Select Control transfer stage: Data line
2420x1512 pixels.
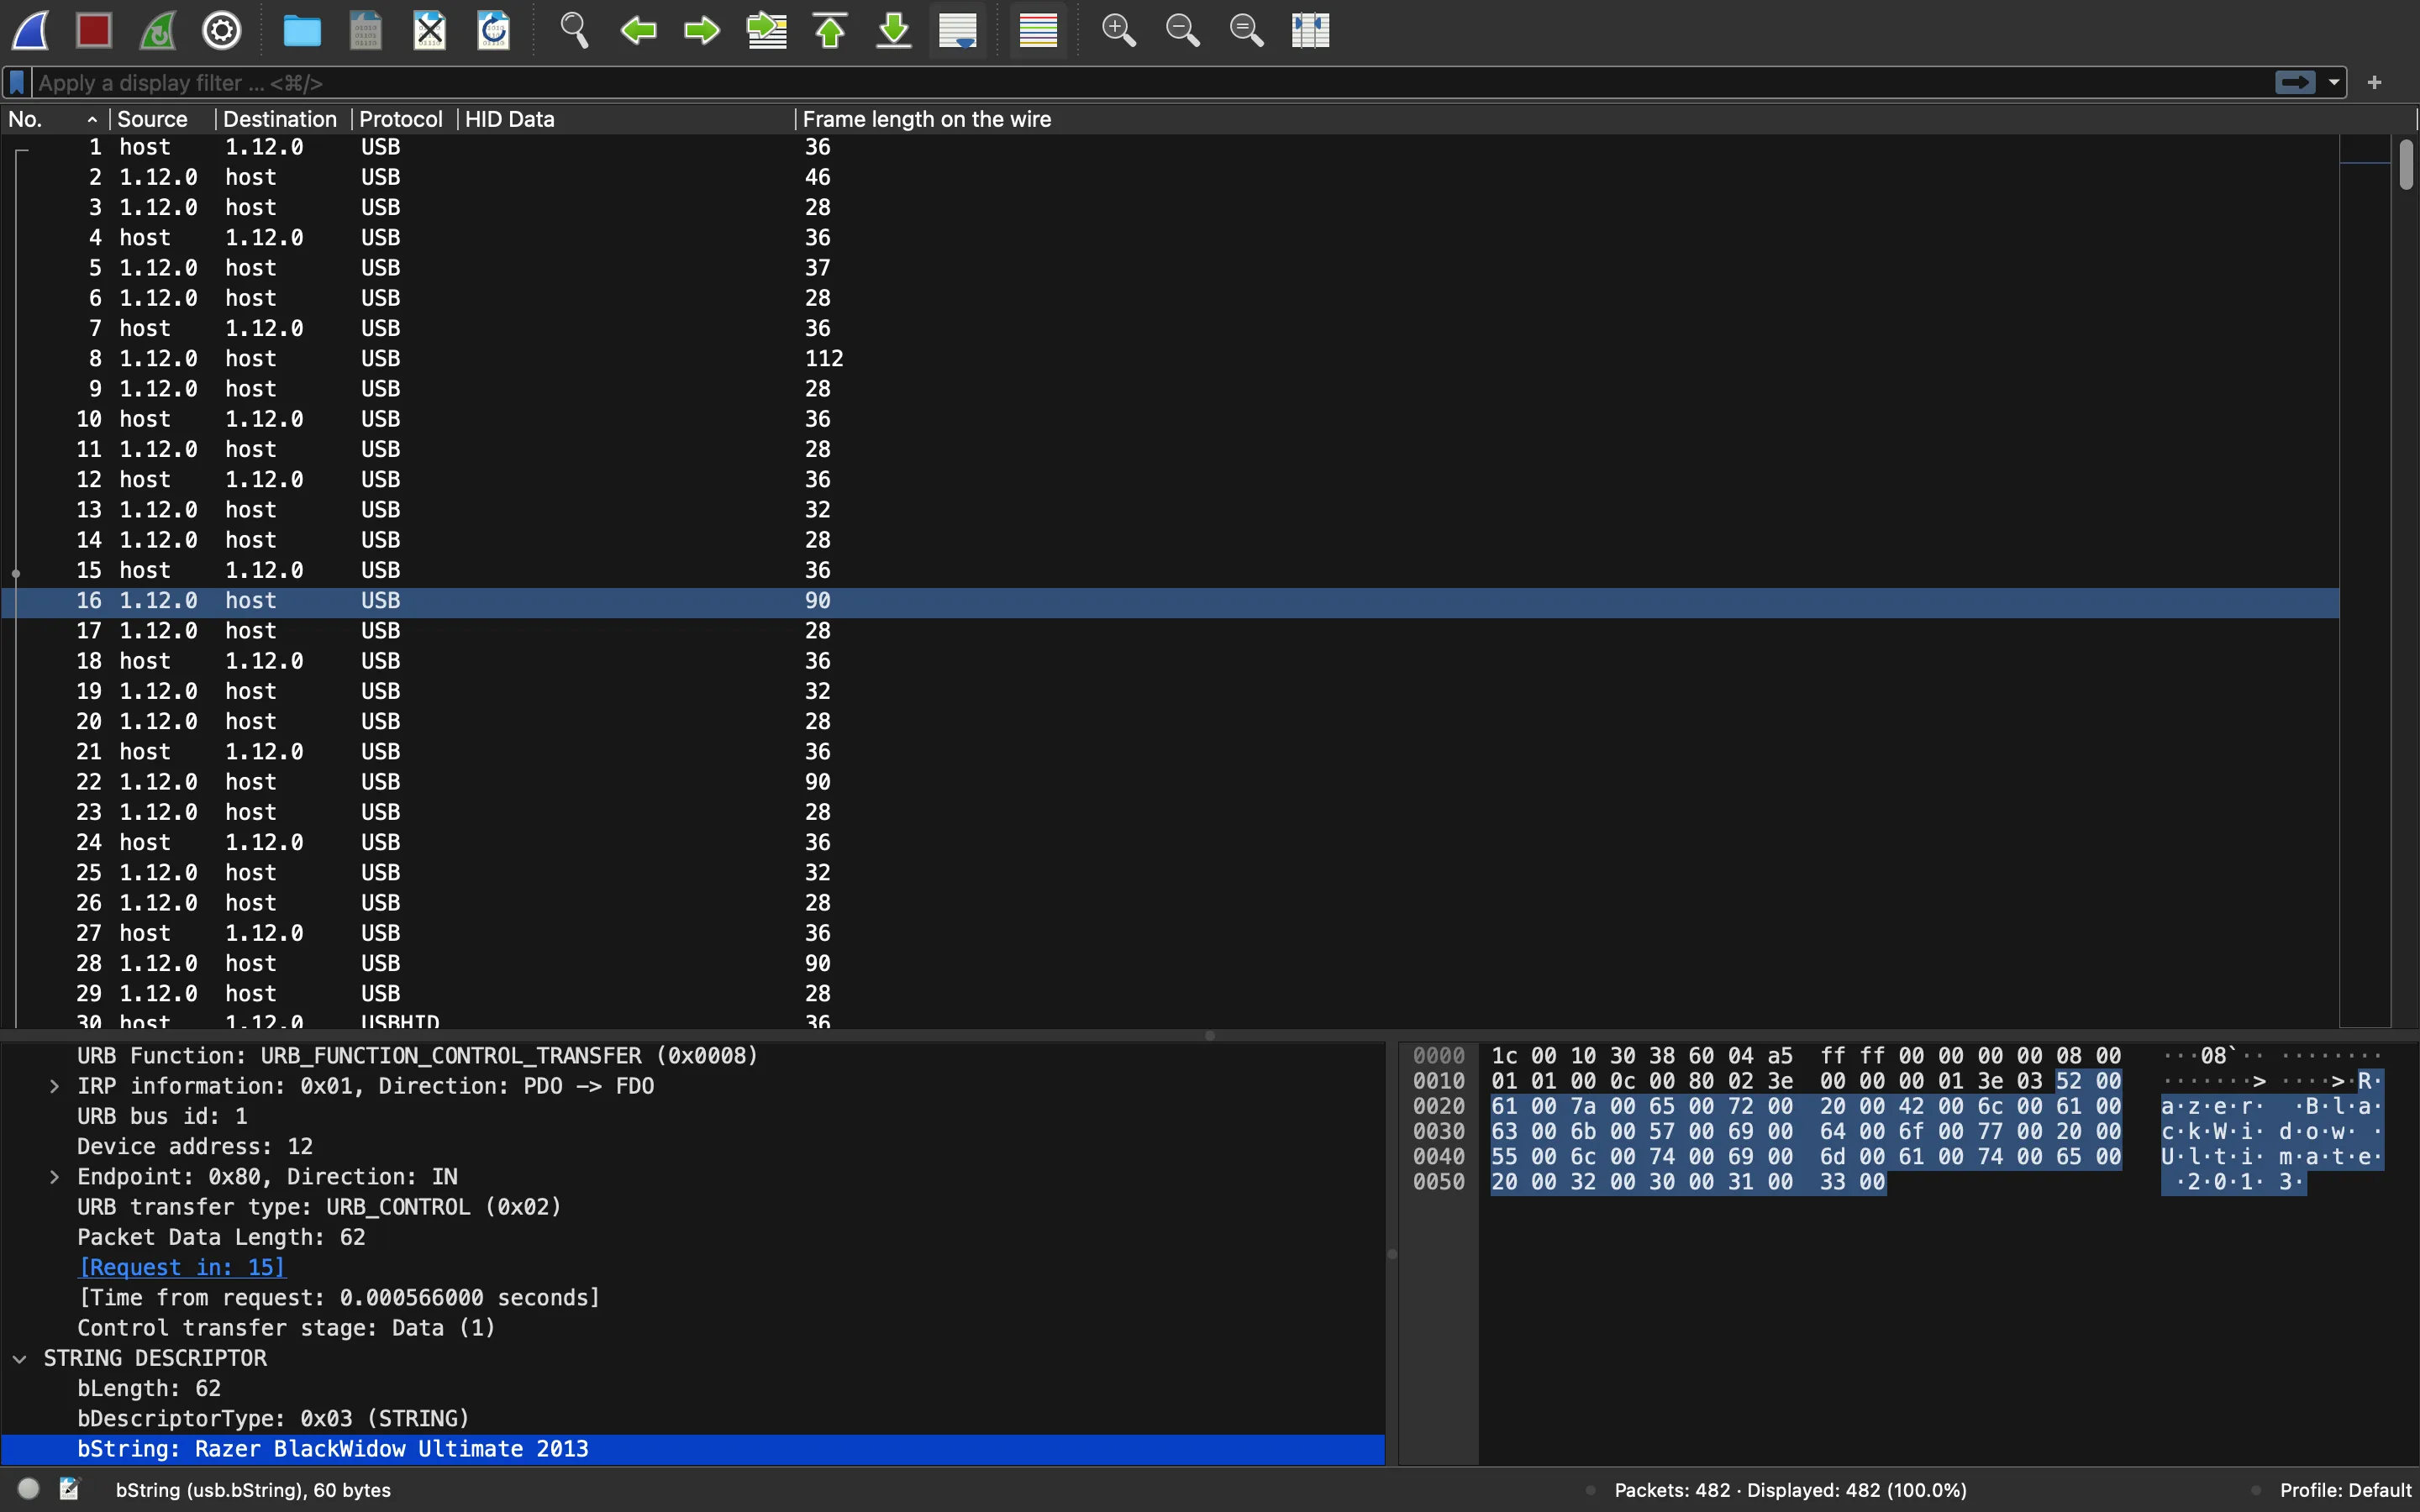coord(693,1328)
